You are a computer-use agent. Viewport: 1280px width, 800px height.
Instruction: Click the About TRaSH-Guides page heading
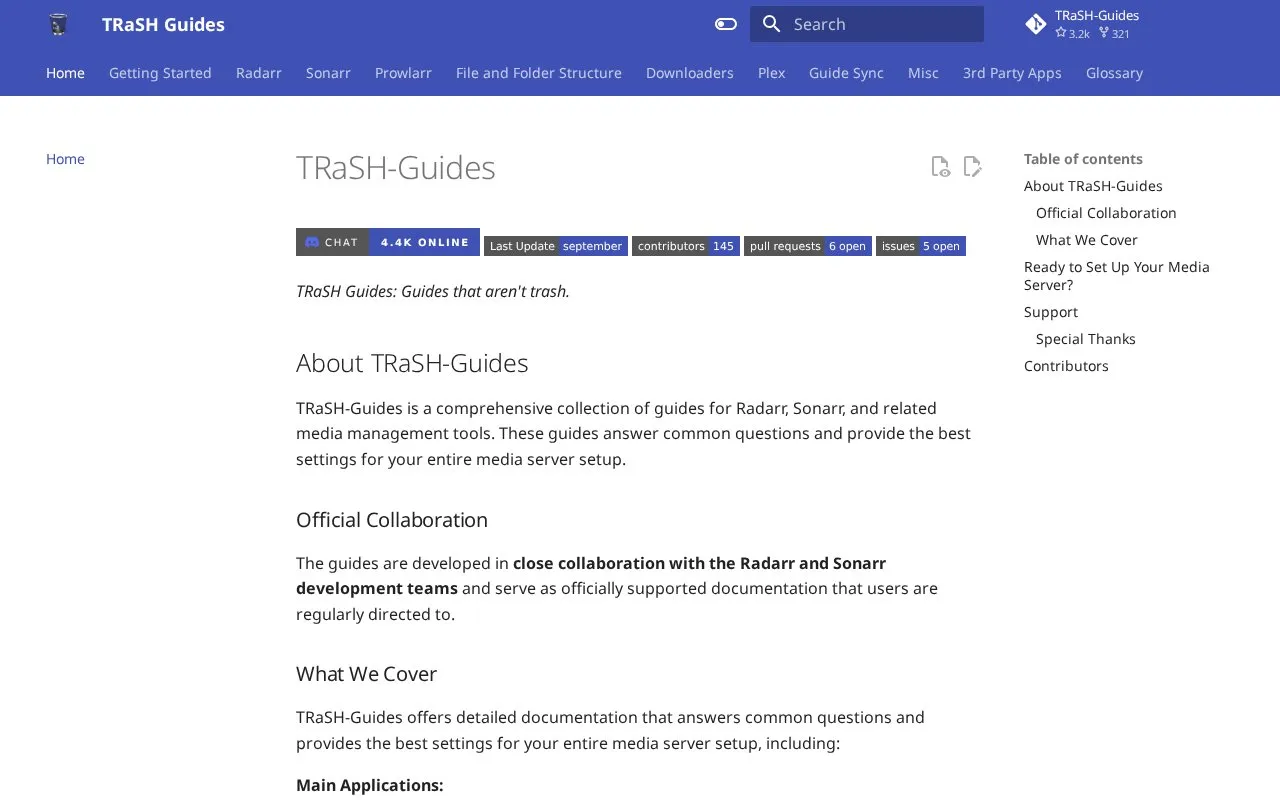[412, 363]
